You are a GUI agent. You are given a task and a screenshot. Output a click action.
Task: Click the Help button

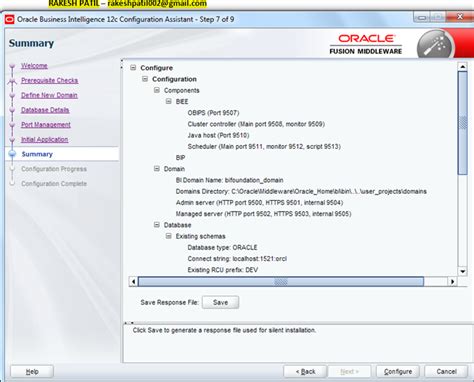32,371
